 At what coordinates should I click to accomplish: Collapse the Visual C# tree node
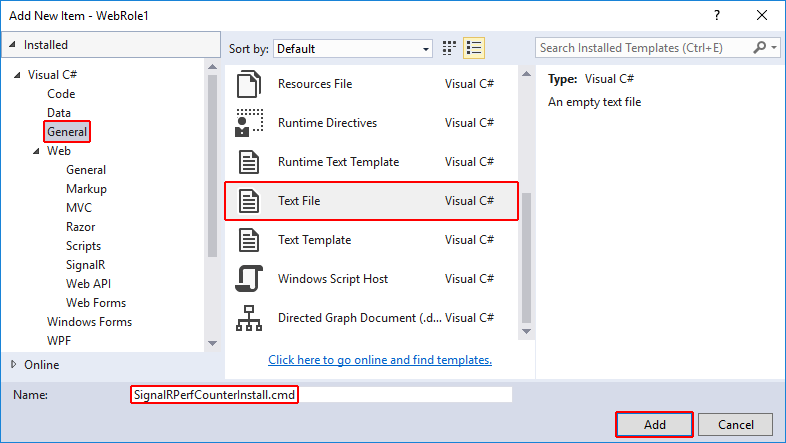point(17,75)
